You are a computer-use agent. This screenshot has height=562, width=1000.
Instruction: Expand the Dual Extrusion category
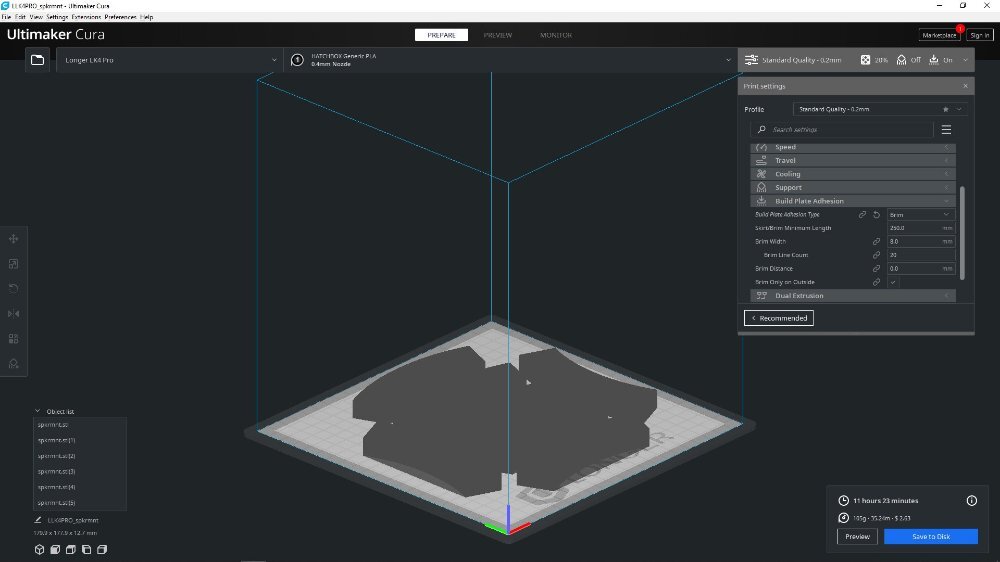tap(853, 296)
